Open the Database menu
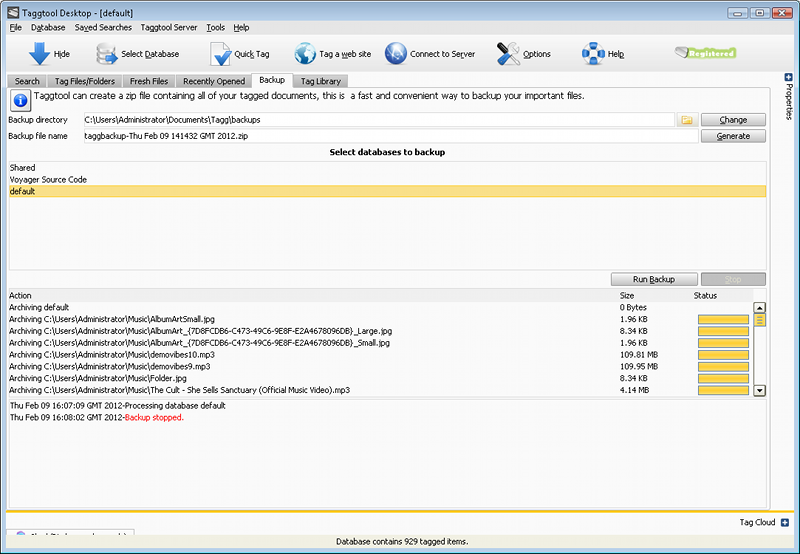The height and width of the screenshot is (554, 800). coord(48,28)
